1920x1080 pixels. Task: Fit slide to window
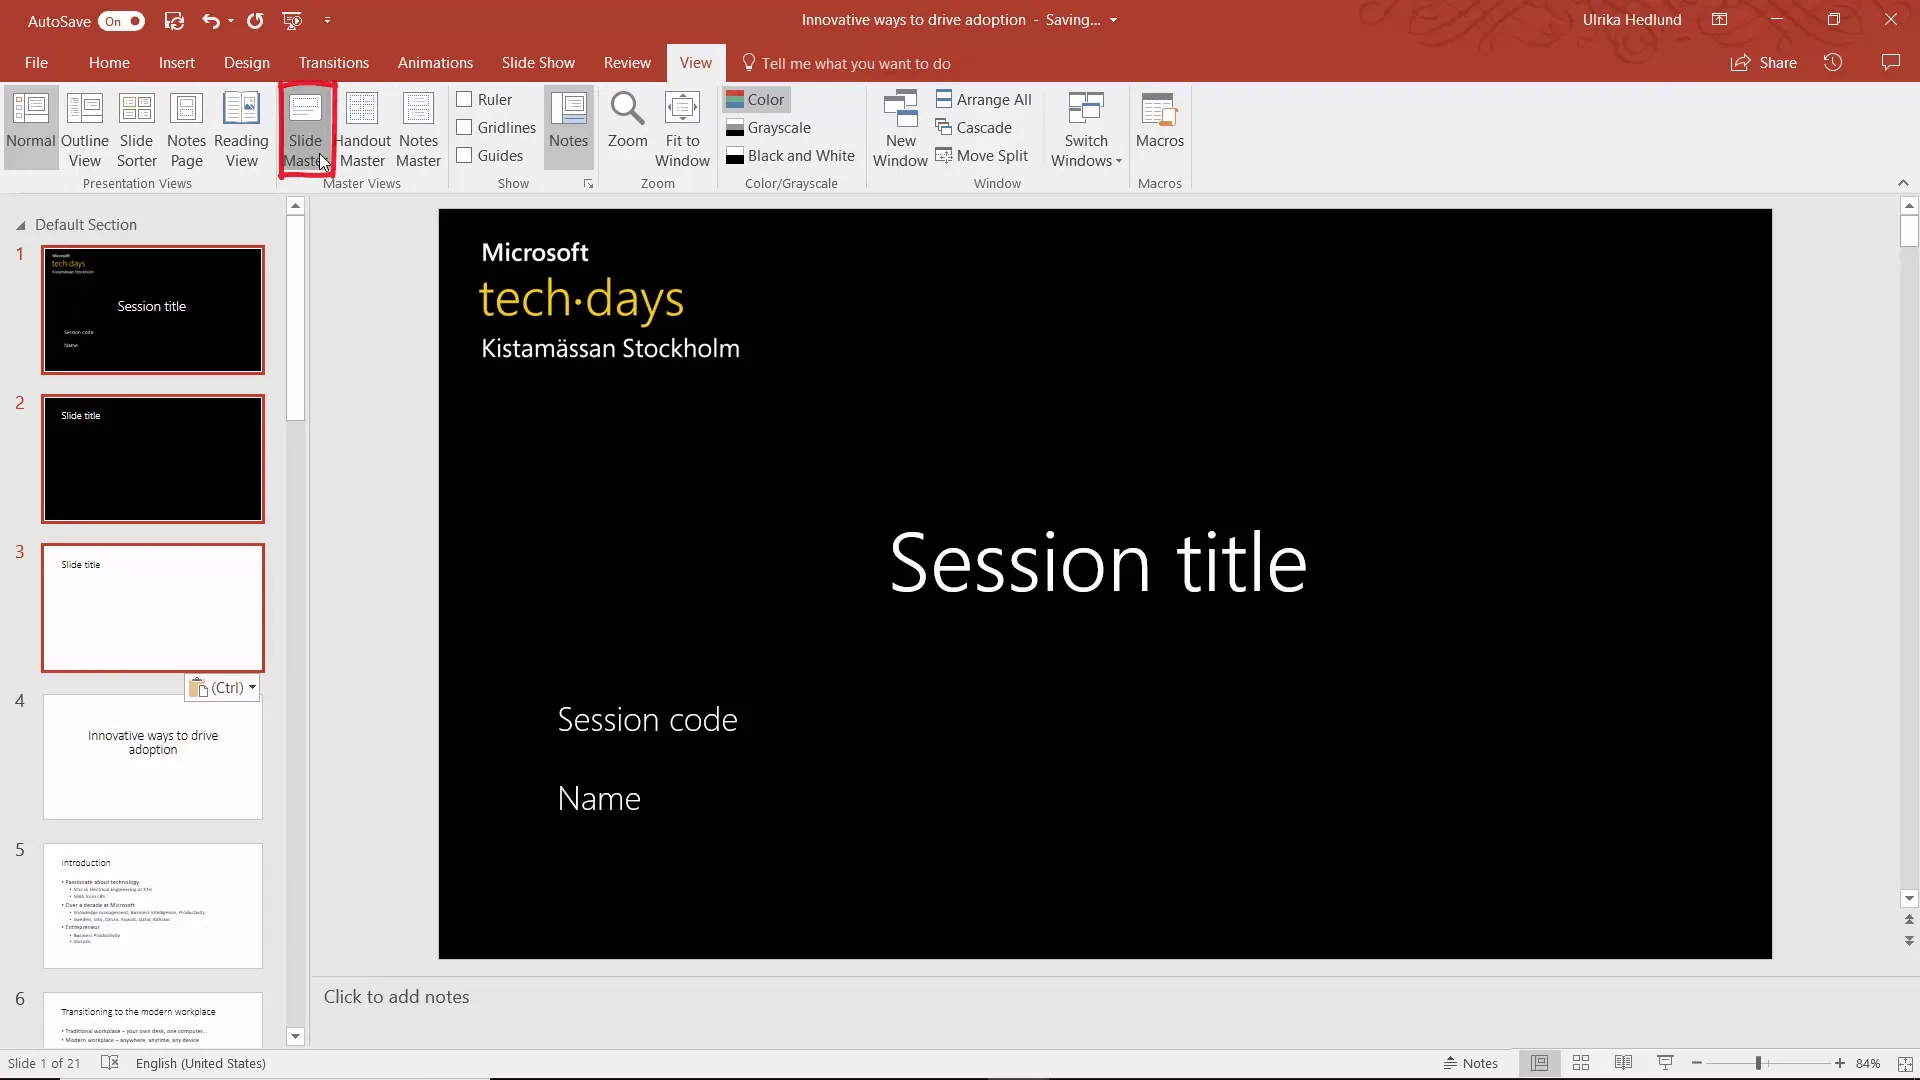point(682,128)
